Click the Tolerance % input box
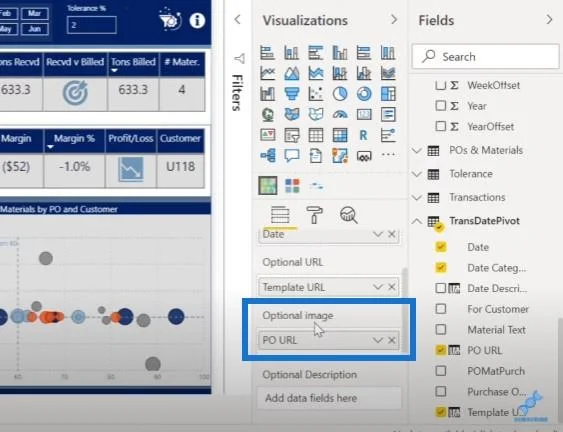The width and height of the screenshot is (563, 432). (x=92, y=25)
